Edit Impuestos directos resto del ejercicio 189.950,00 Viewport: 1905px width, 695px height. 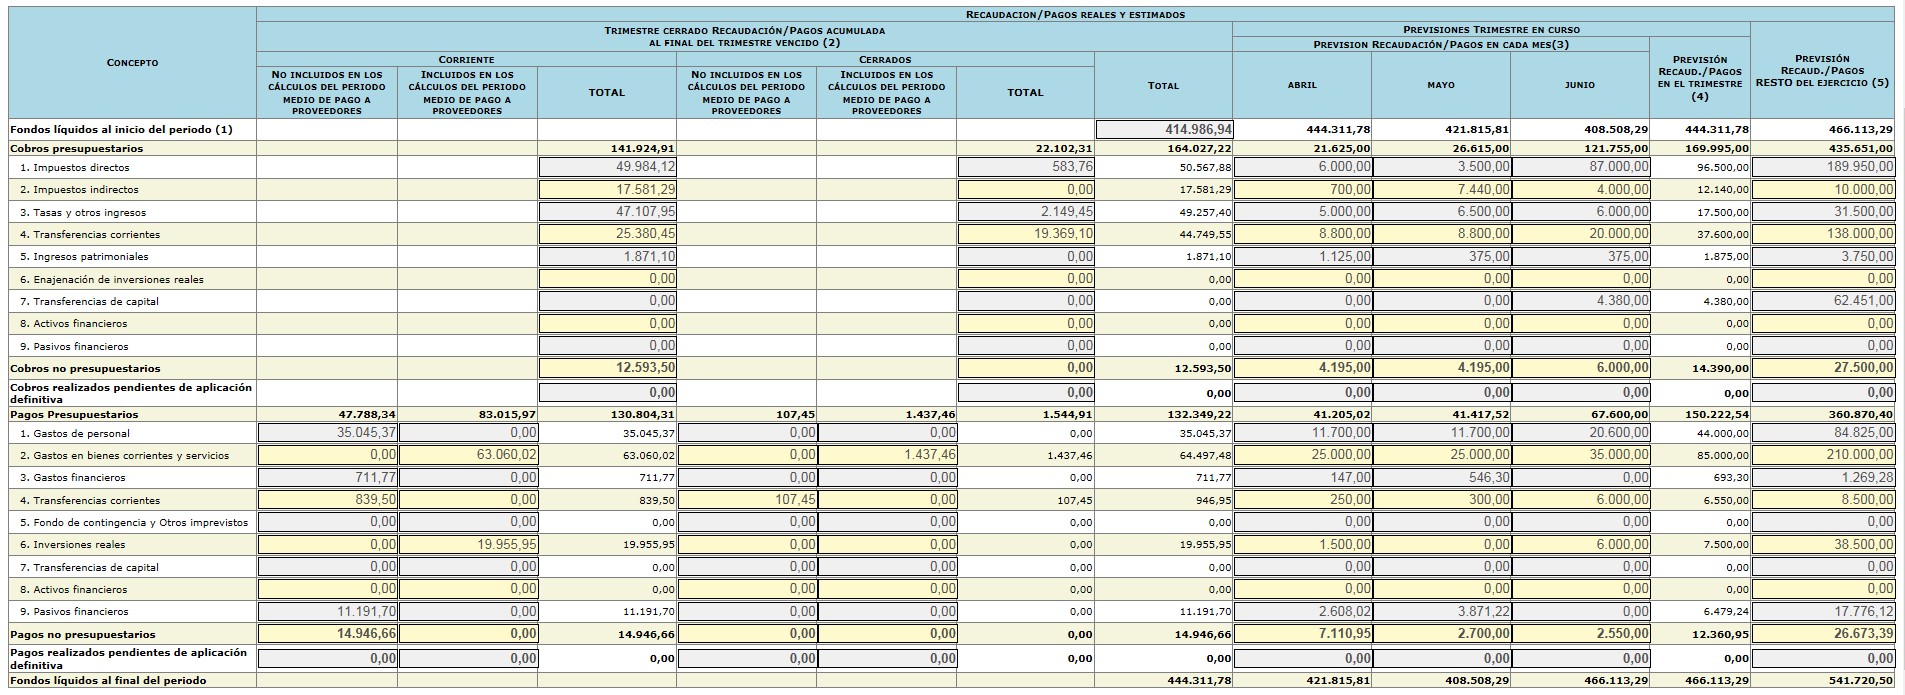(x=1824, y=167)
